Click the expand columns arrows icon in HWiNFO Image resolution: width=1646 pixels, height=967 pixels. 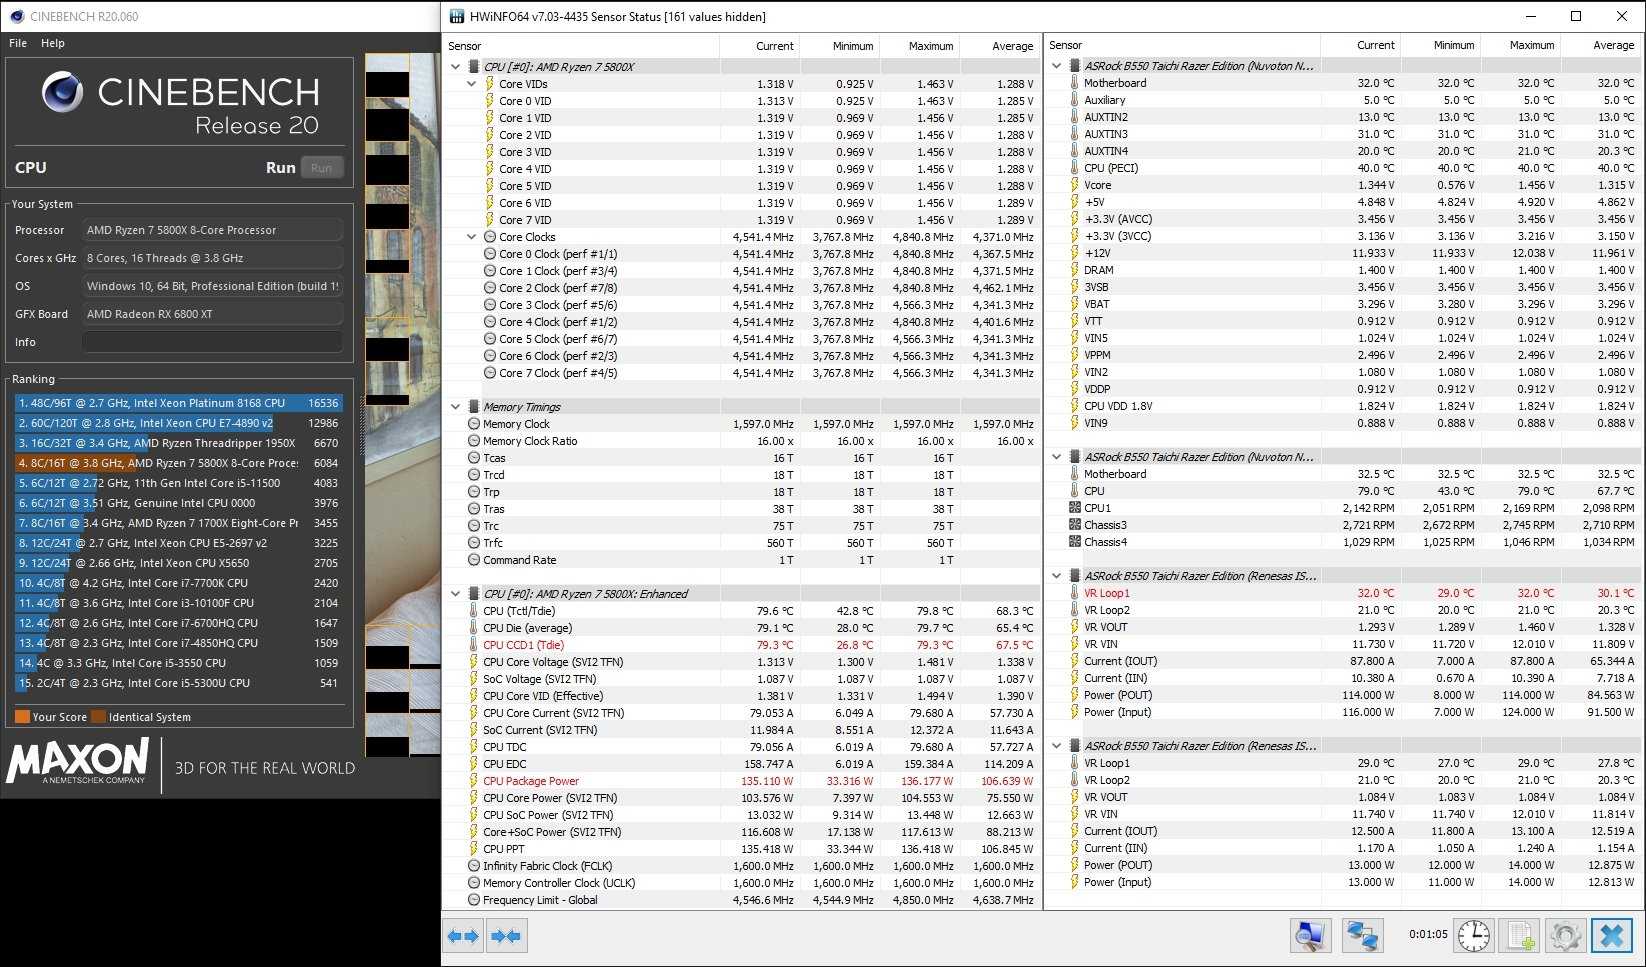[463, 936]
